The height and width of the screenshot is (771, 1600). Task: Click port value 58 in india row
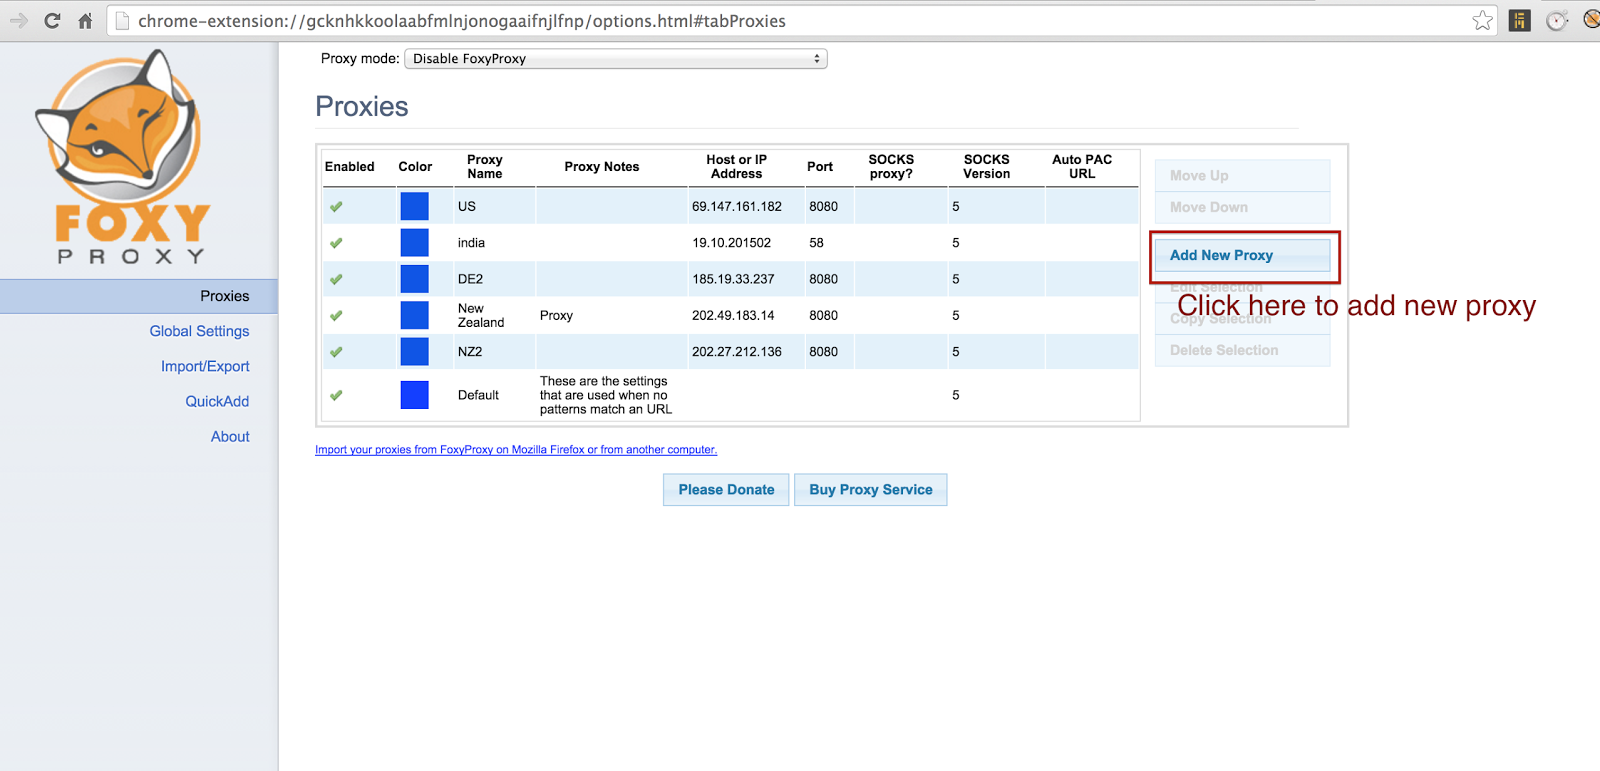(x=817, y=243)
